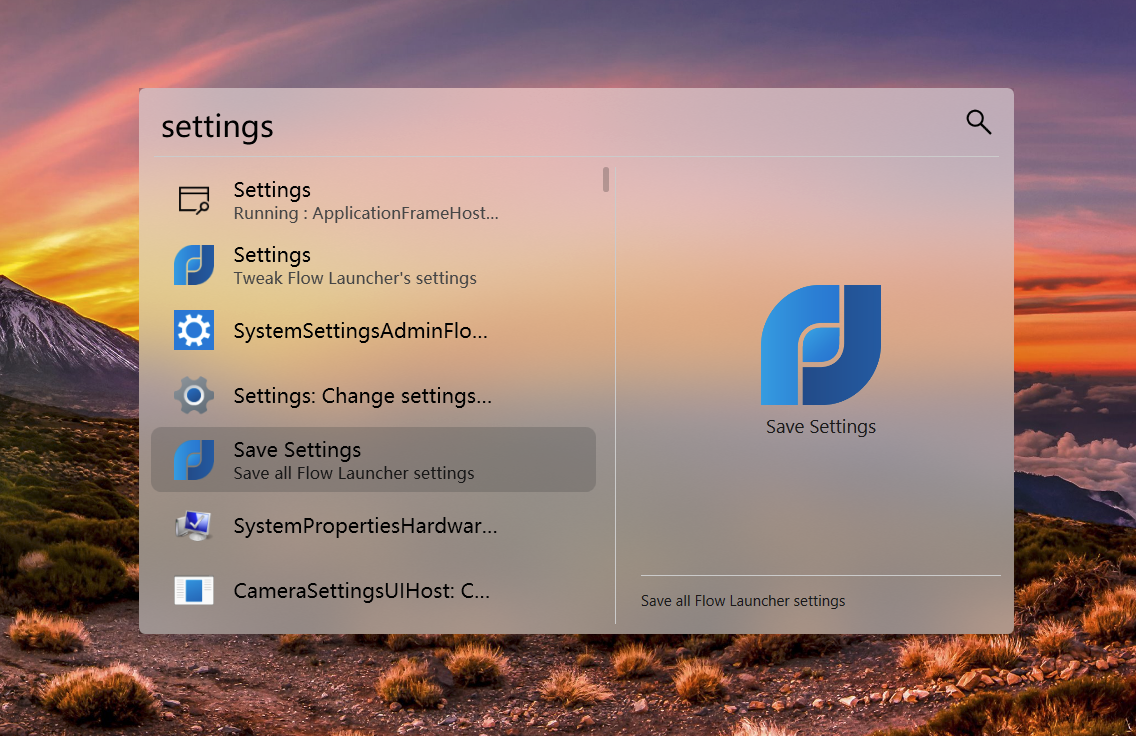Click preview pane footer "Save all Flow Launcher settings"
Image resolution: width=1136 pixels, height=736 pixels.
coord(743,601)
